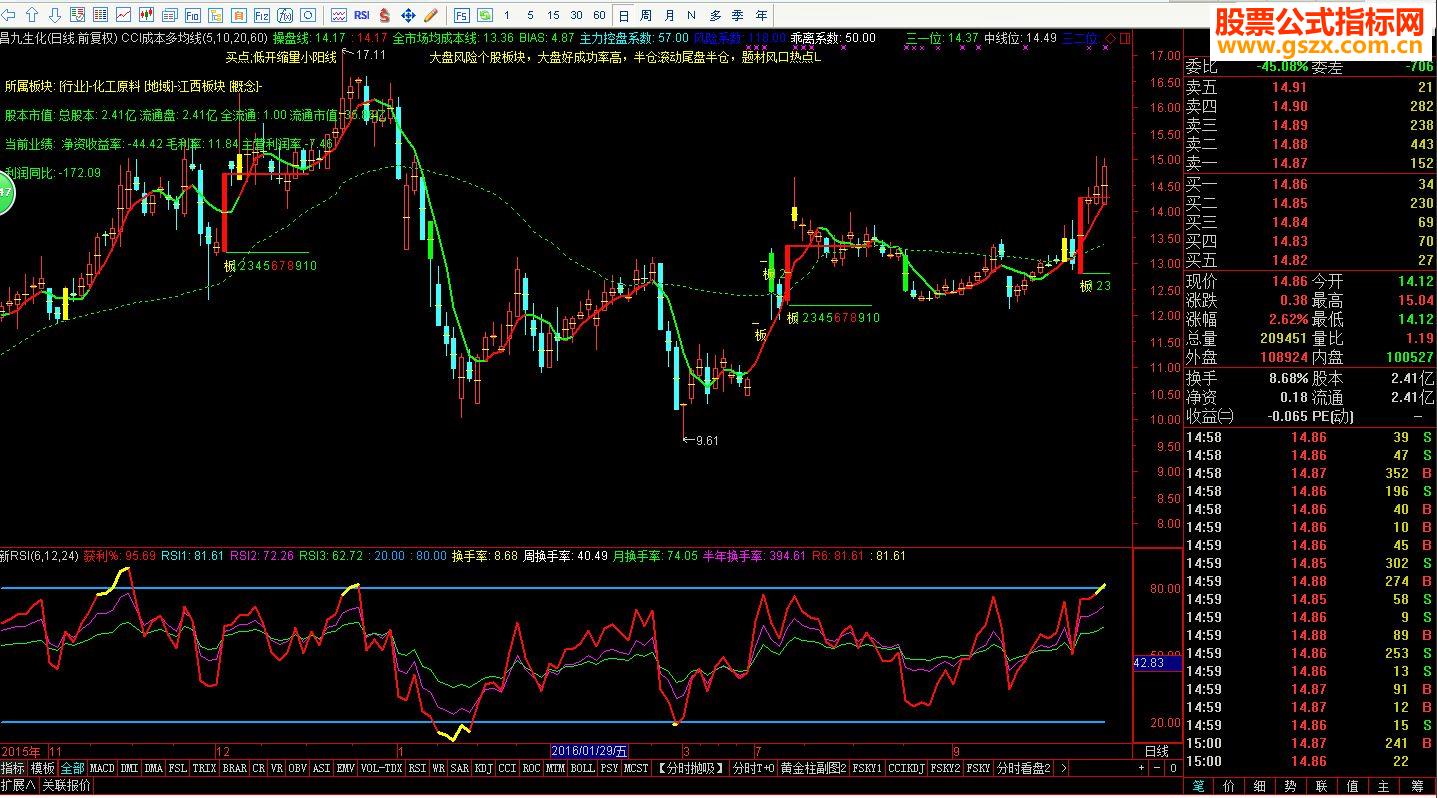
Task: Show more indicator tabs with the > arrow
Action: 1063,768
